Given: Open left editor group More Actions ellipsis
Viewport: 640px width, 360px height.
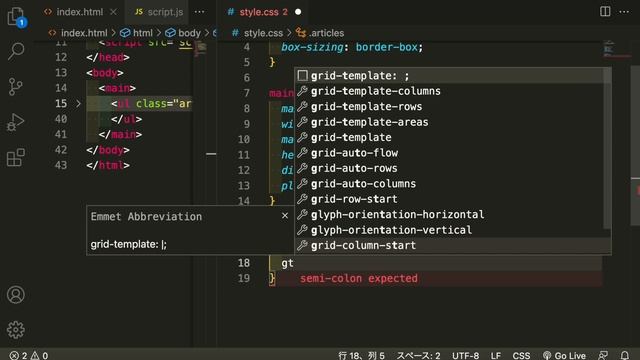Looking at the screenshot, I should (x=199, y=12).
